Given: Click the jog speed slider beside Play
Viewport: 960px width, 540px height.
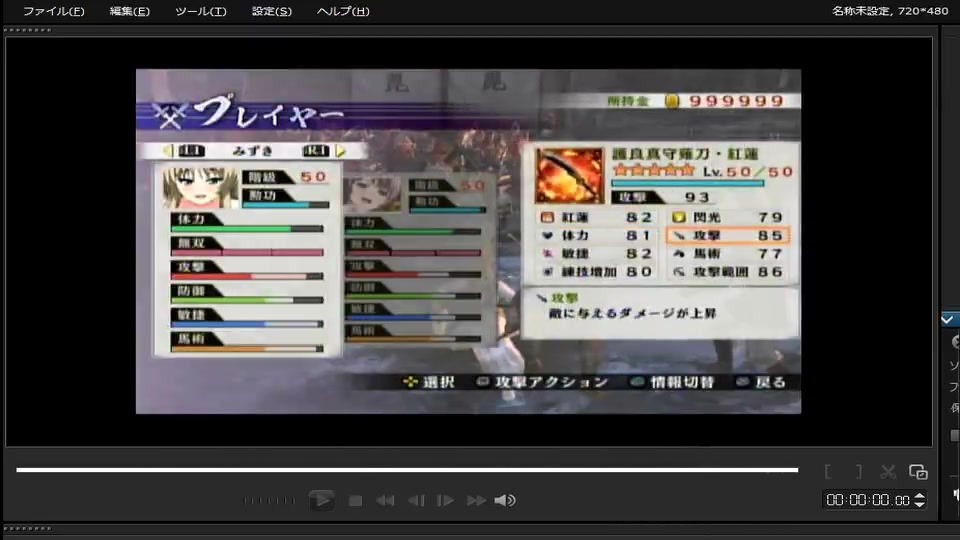Looking at the screenshot, I should 269,501.
